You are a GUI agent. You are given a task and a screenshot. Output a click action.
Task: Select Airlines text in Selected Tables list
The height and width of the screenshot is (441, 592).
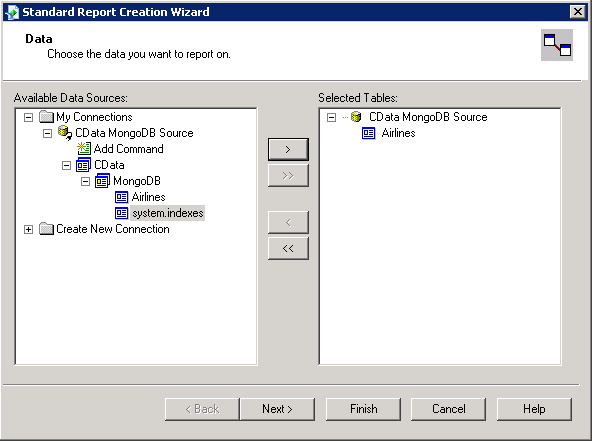[x=398, y=133]
